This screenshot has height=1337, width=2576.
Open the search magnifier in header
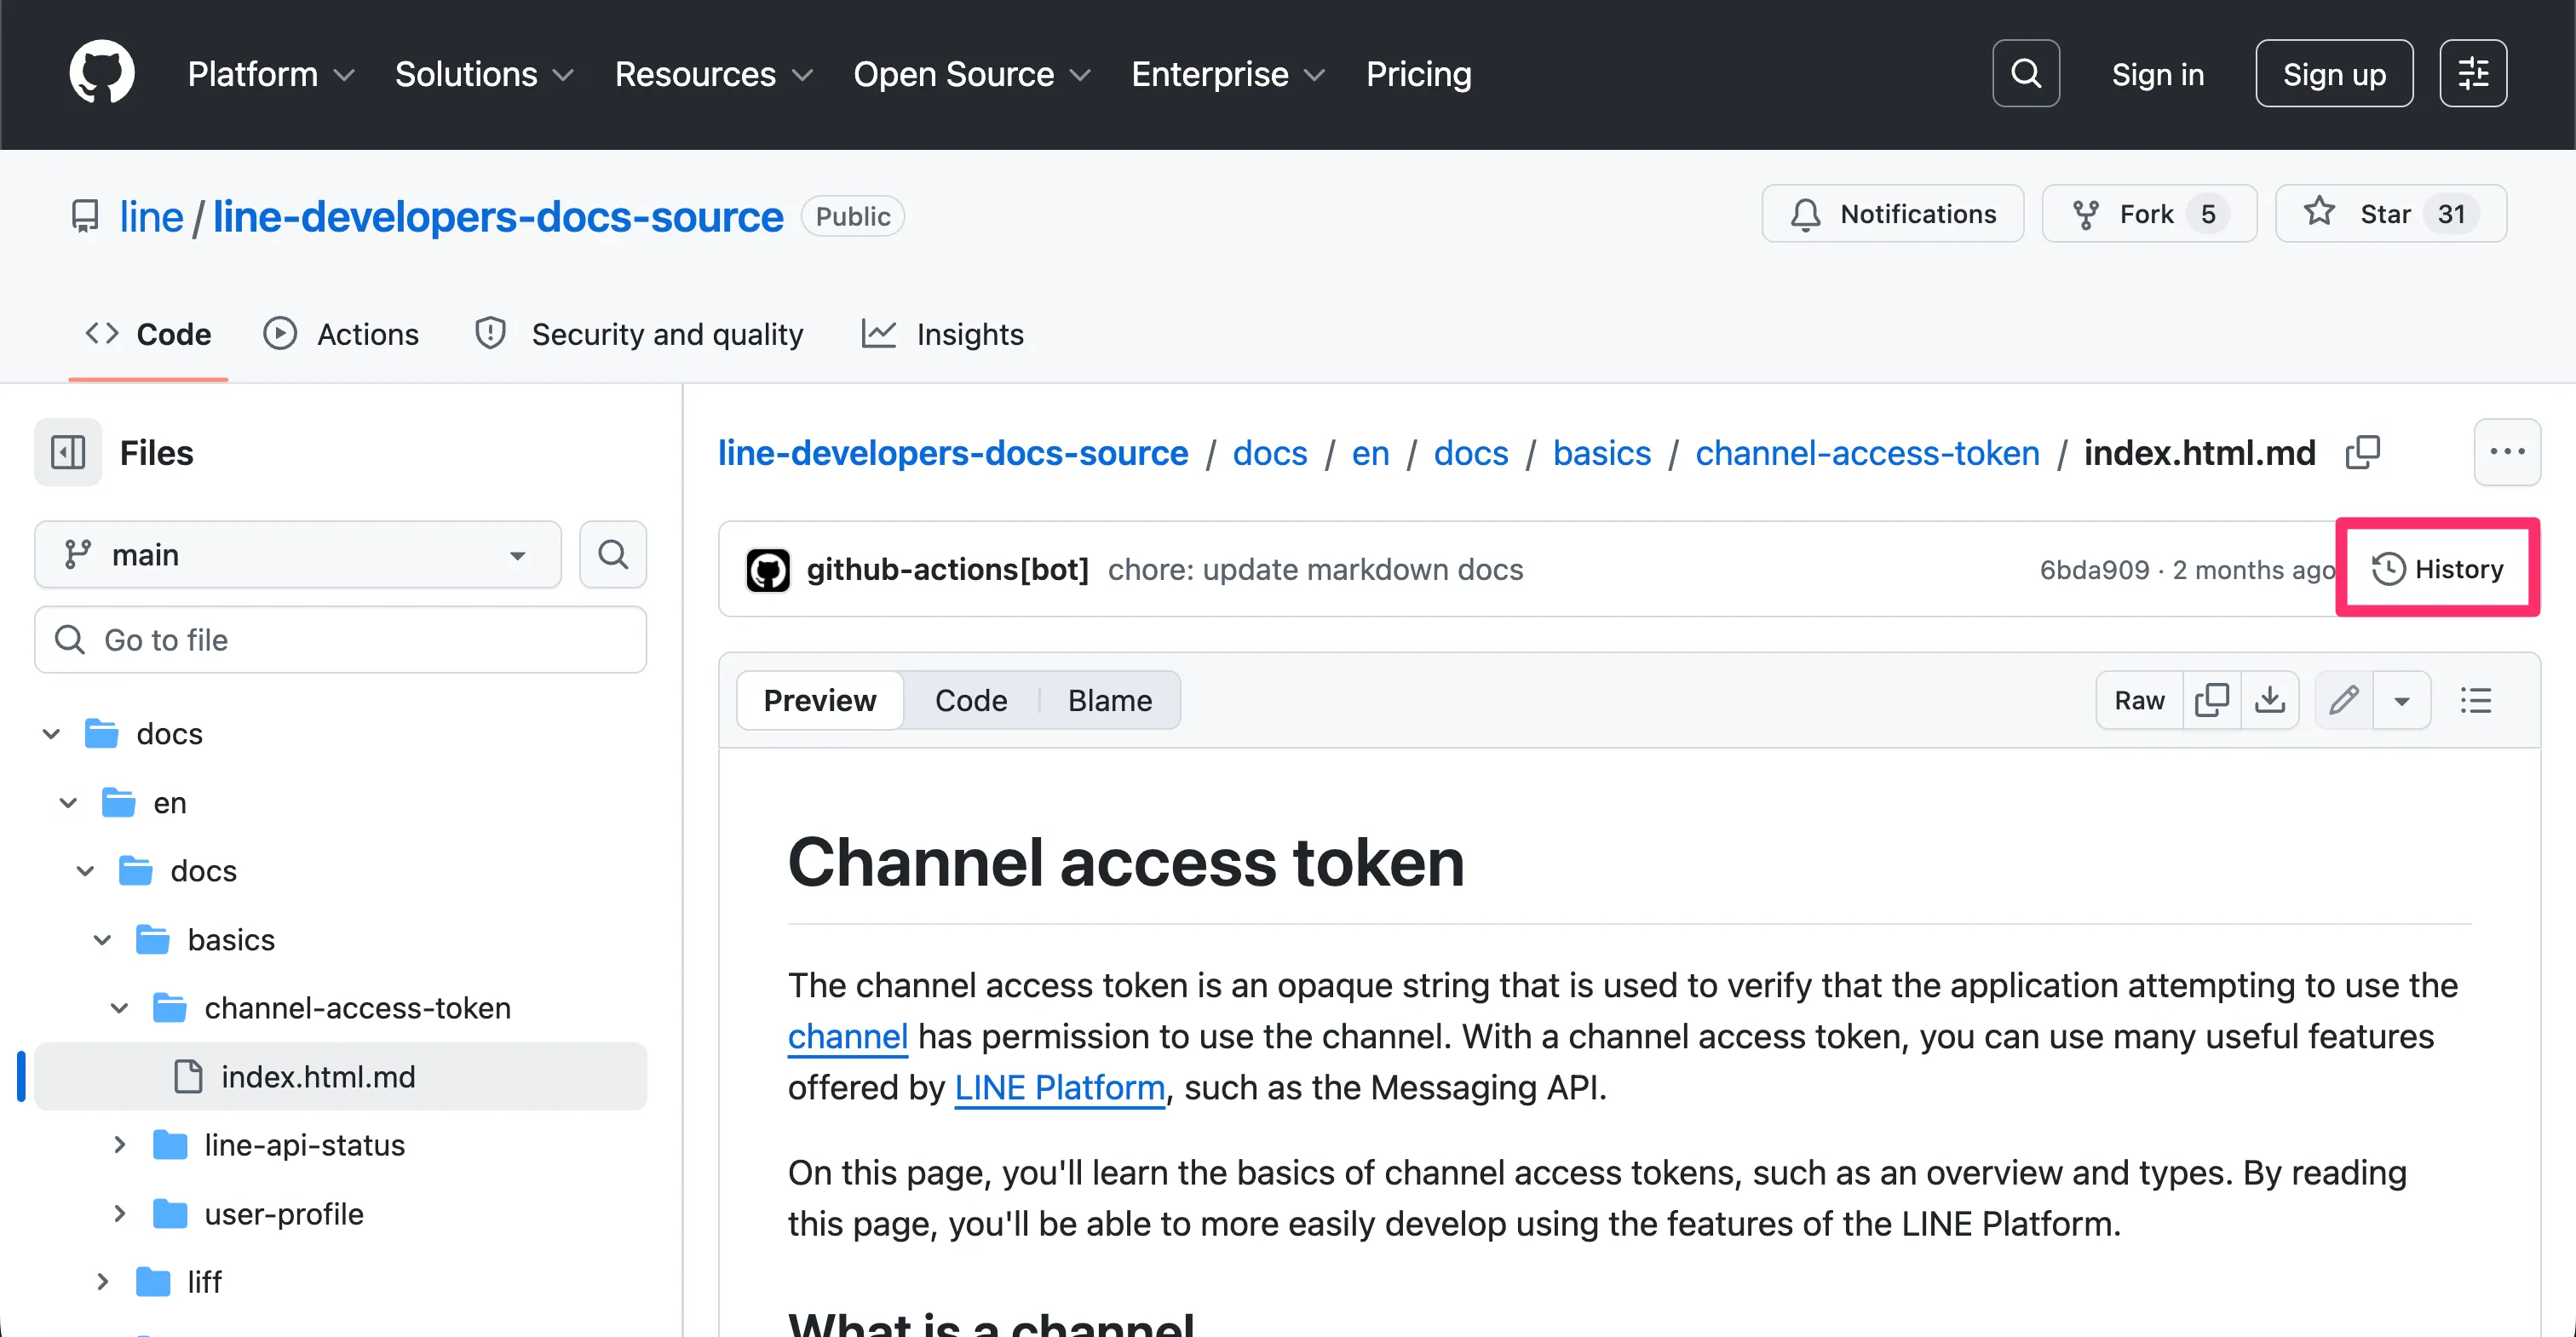2025,73
